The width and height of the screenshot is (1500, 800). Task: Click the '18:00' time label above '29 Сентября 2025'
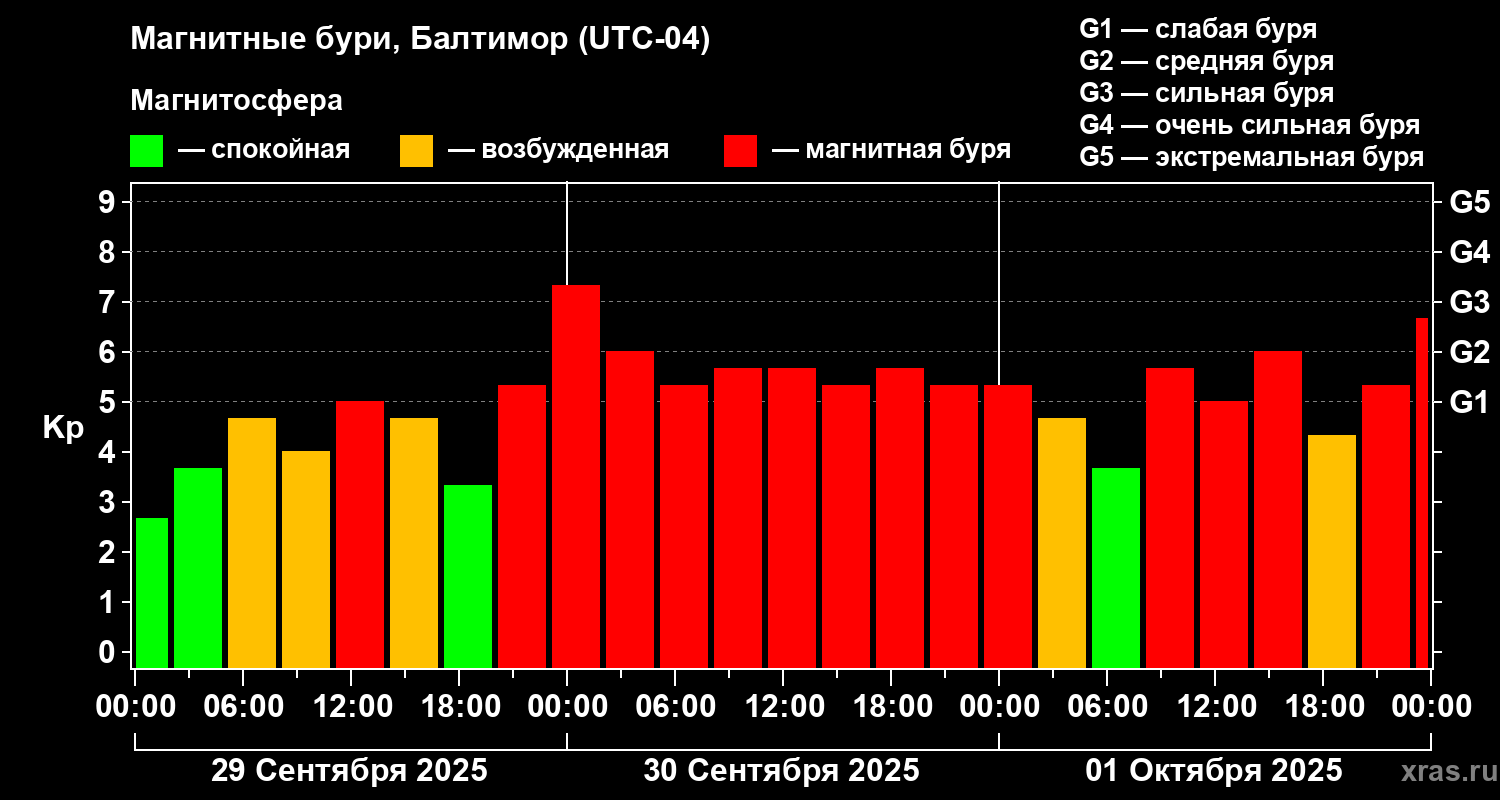coord(459,706)
